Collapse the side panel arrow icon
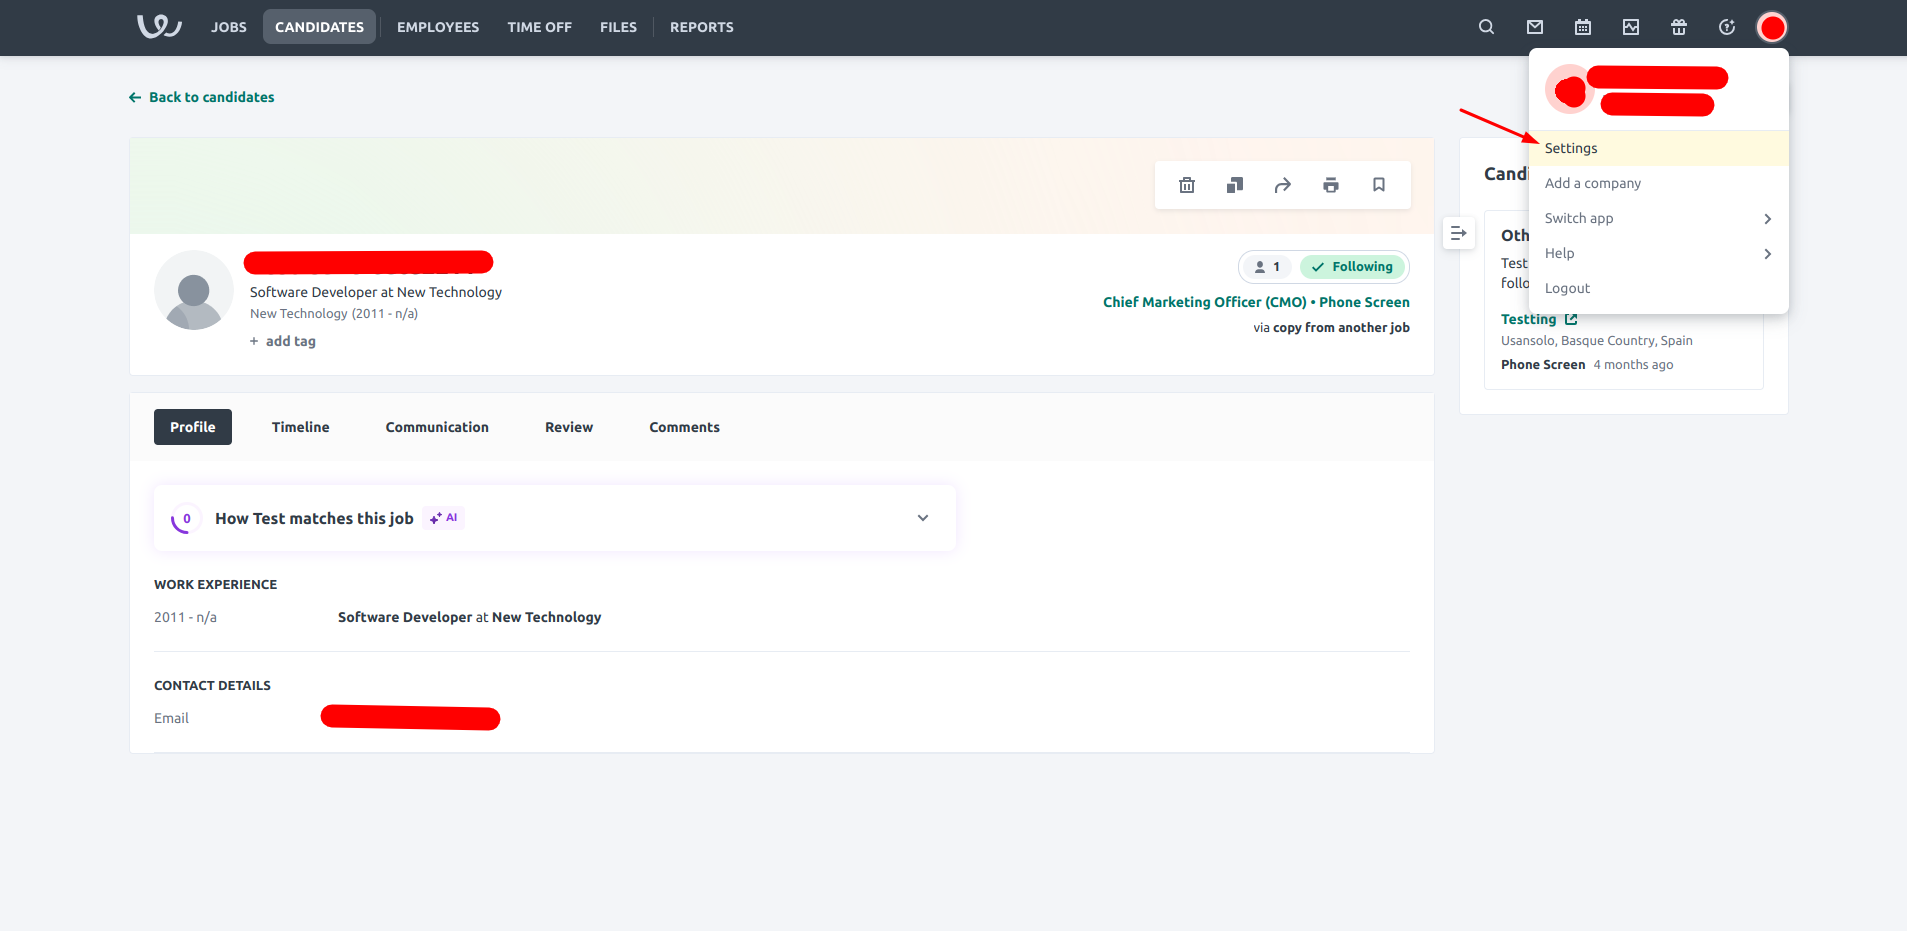1907x931 pixels. [1459, 233]
